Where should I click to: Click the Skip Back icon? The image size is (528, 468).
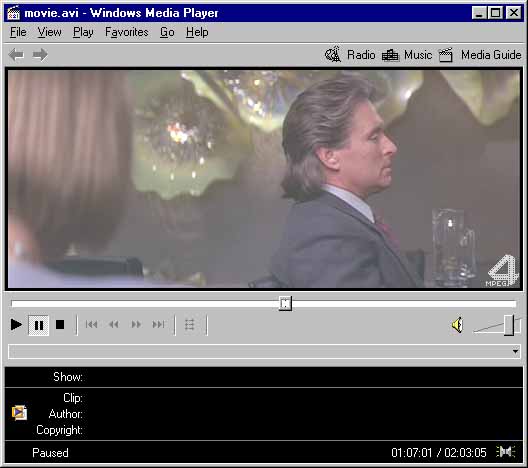pos(92,325)
